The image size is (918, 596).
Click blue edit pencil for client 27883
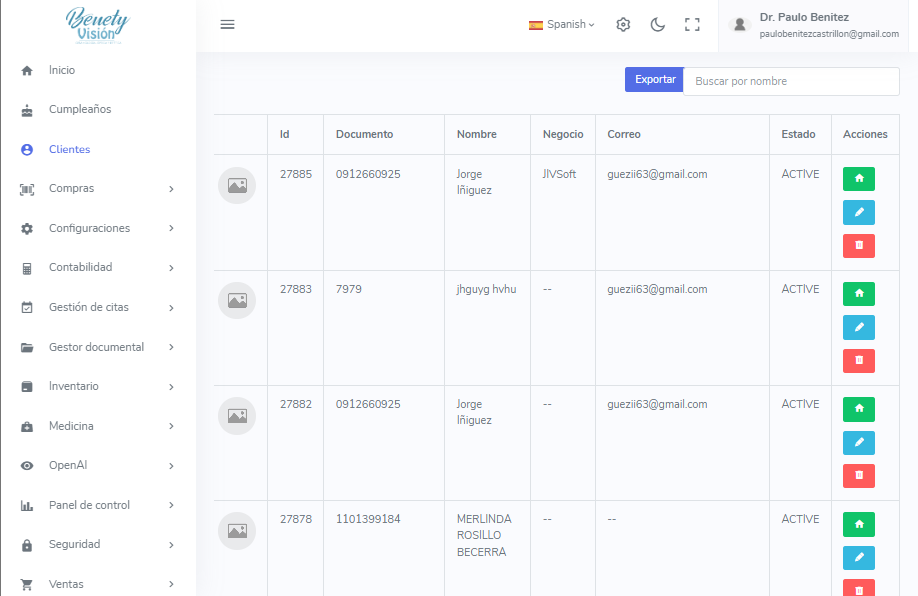(858, 328)
